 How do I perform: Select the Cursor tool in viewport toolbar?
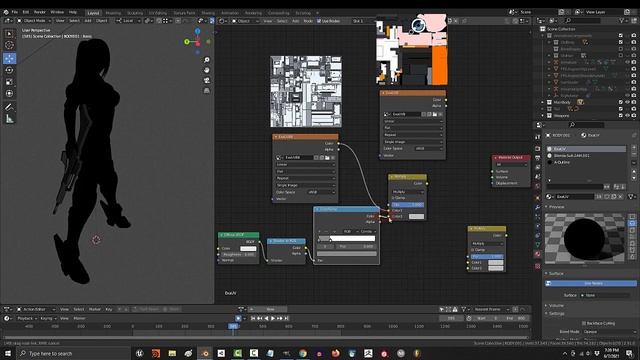pos(9,45)
